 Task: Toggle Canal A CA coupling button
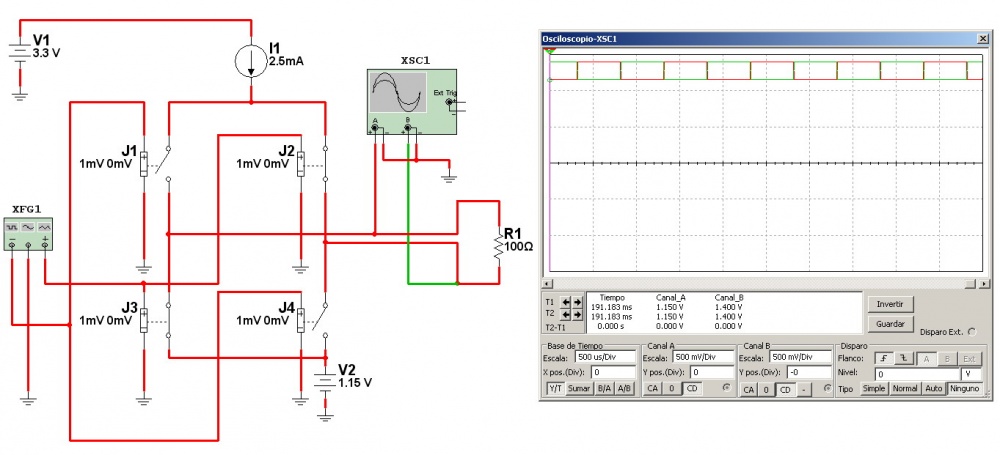click(652, 388)
